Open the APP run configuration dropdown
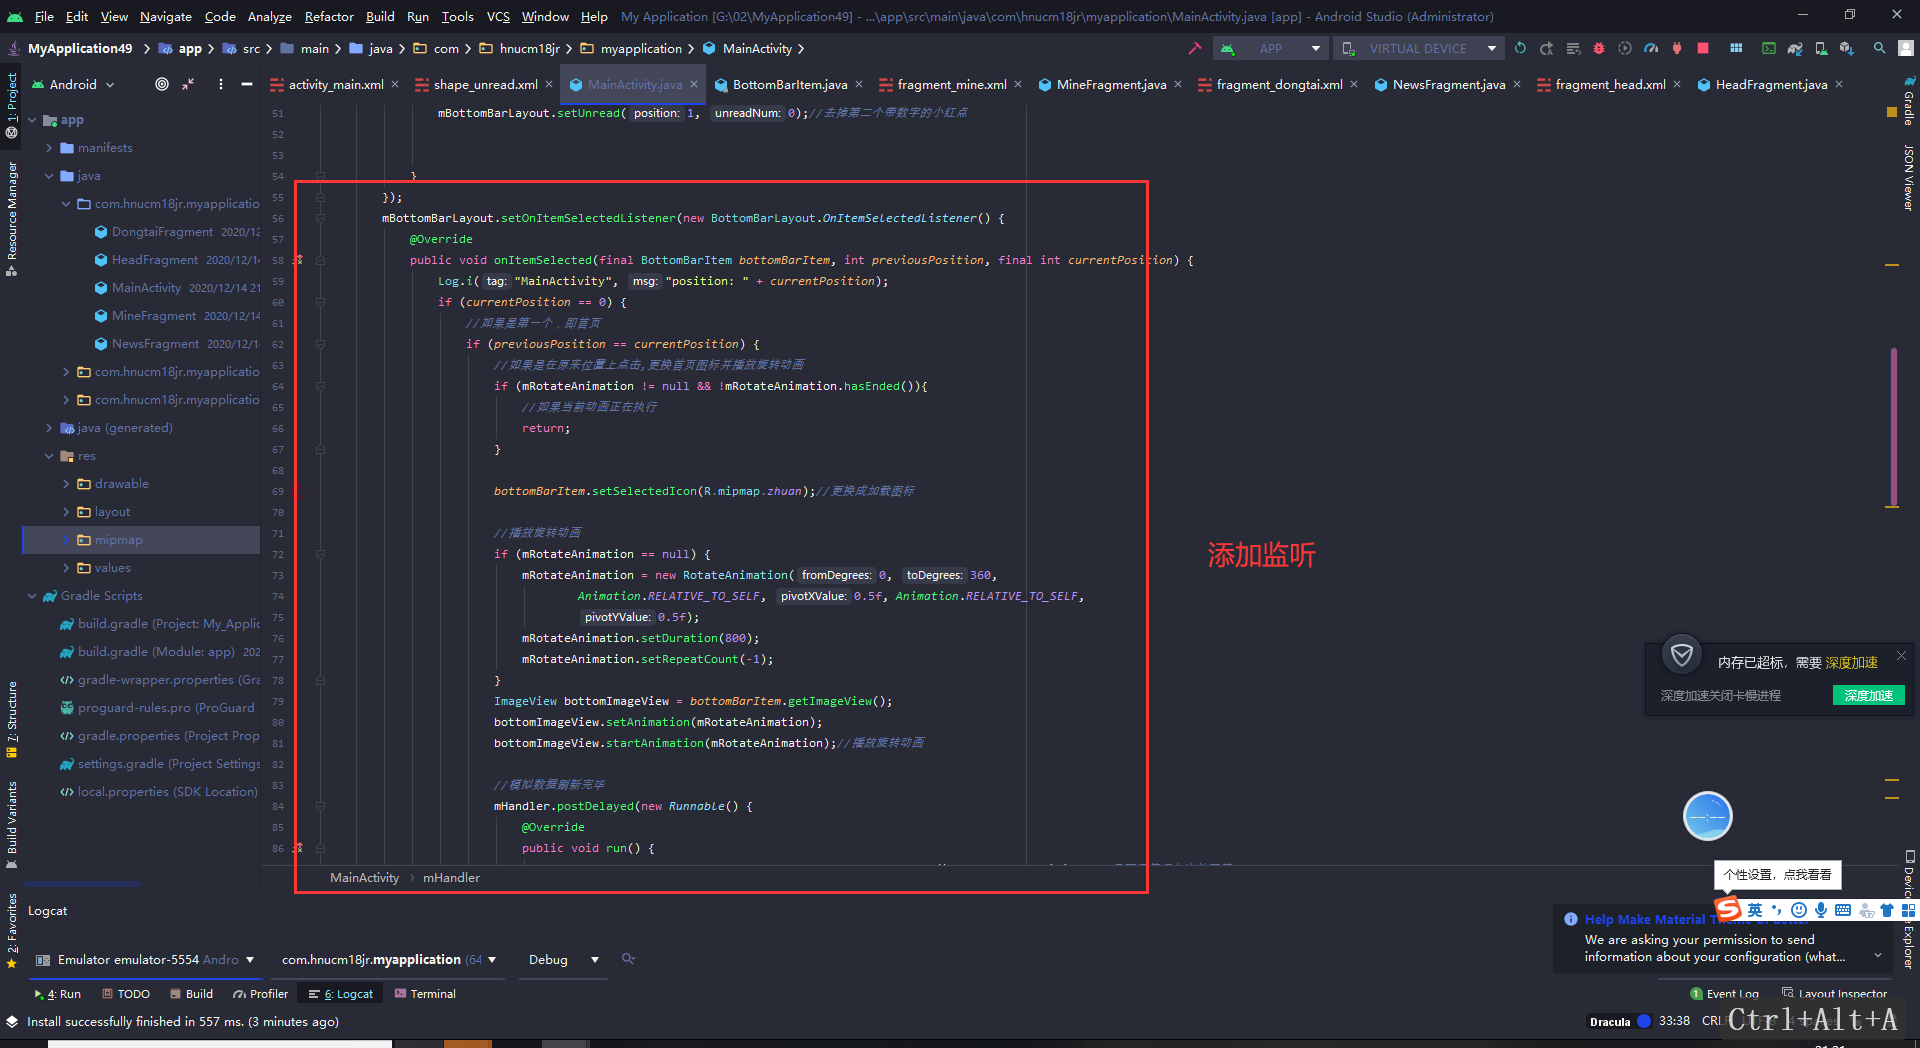Viewport: 1920px width, 1048px height. click(x=1270, y=48)
